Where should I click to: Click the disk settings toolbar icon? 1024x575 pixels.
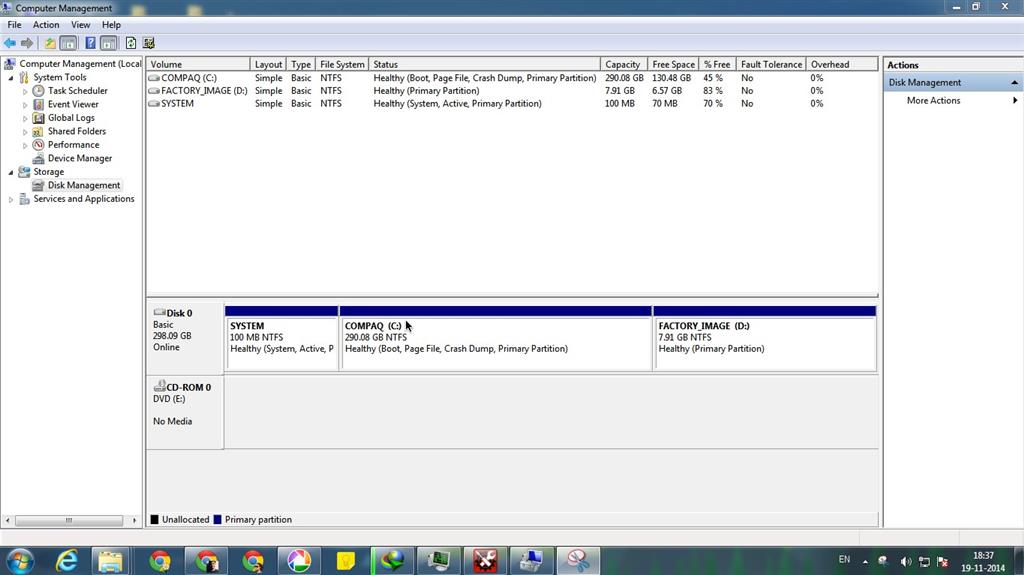pyautogui.click(x=149, y=43)
